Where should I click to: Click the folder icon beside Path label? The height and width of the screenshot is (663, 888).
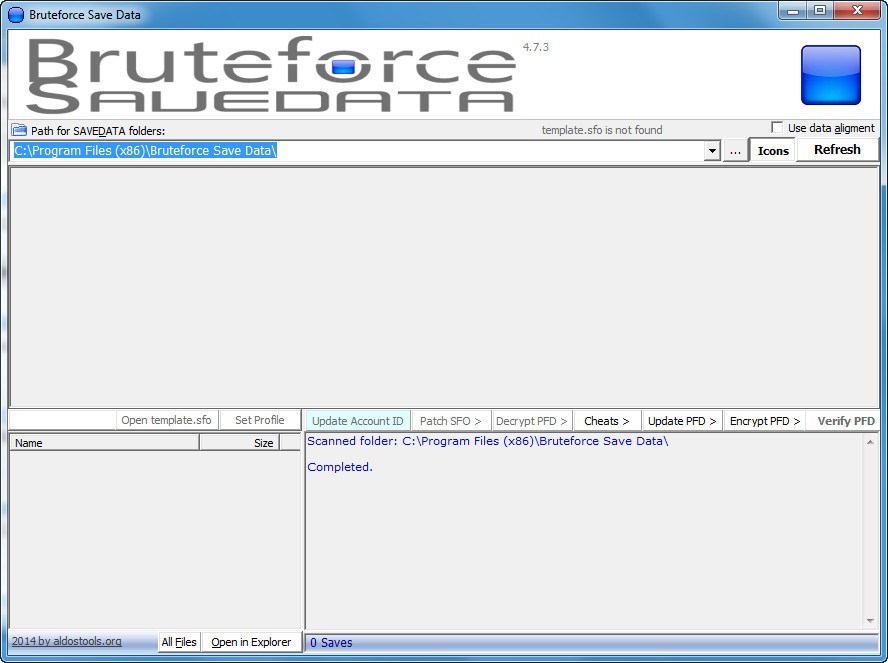pyautogui.click(x=19, y=130)
